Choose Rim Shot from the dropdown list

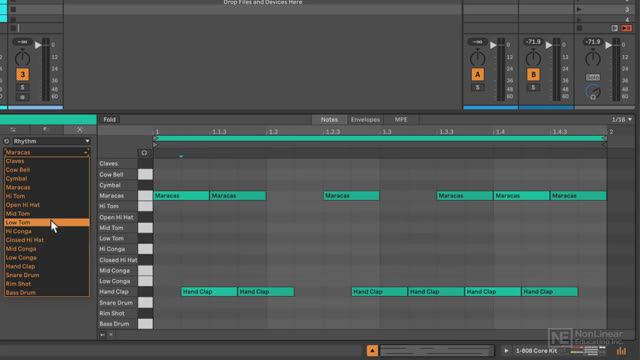tap(47, 284)
